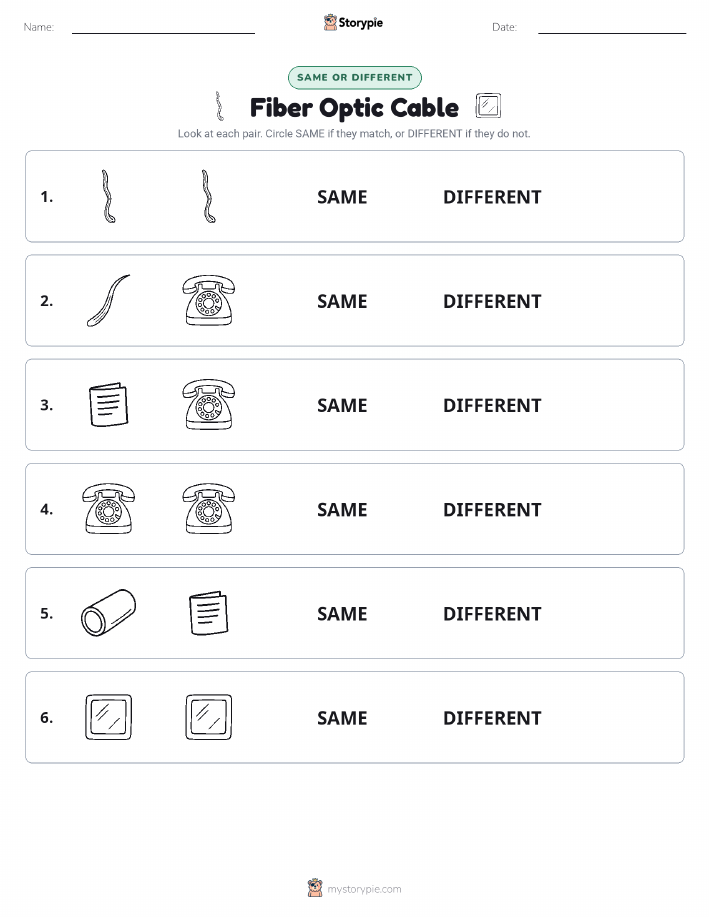709x917 pixels.
Task: Choose SAME for pair 6
Action: point(342,718)
